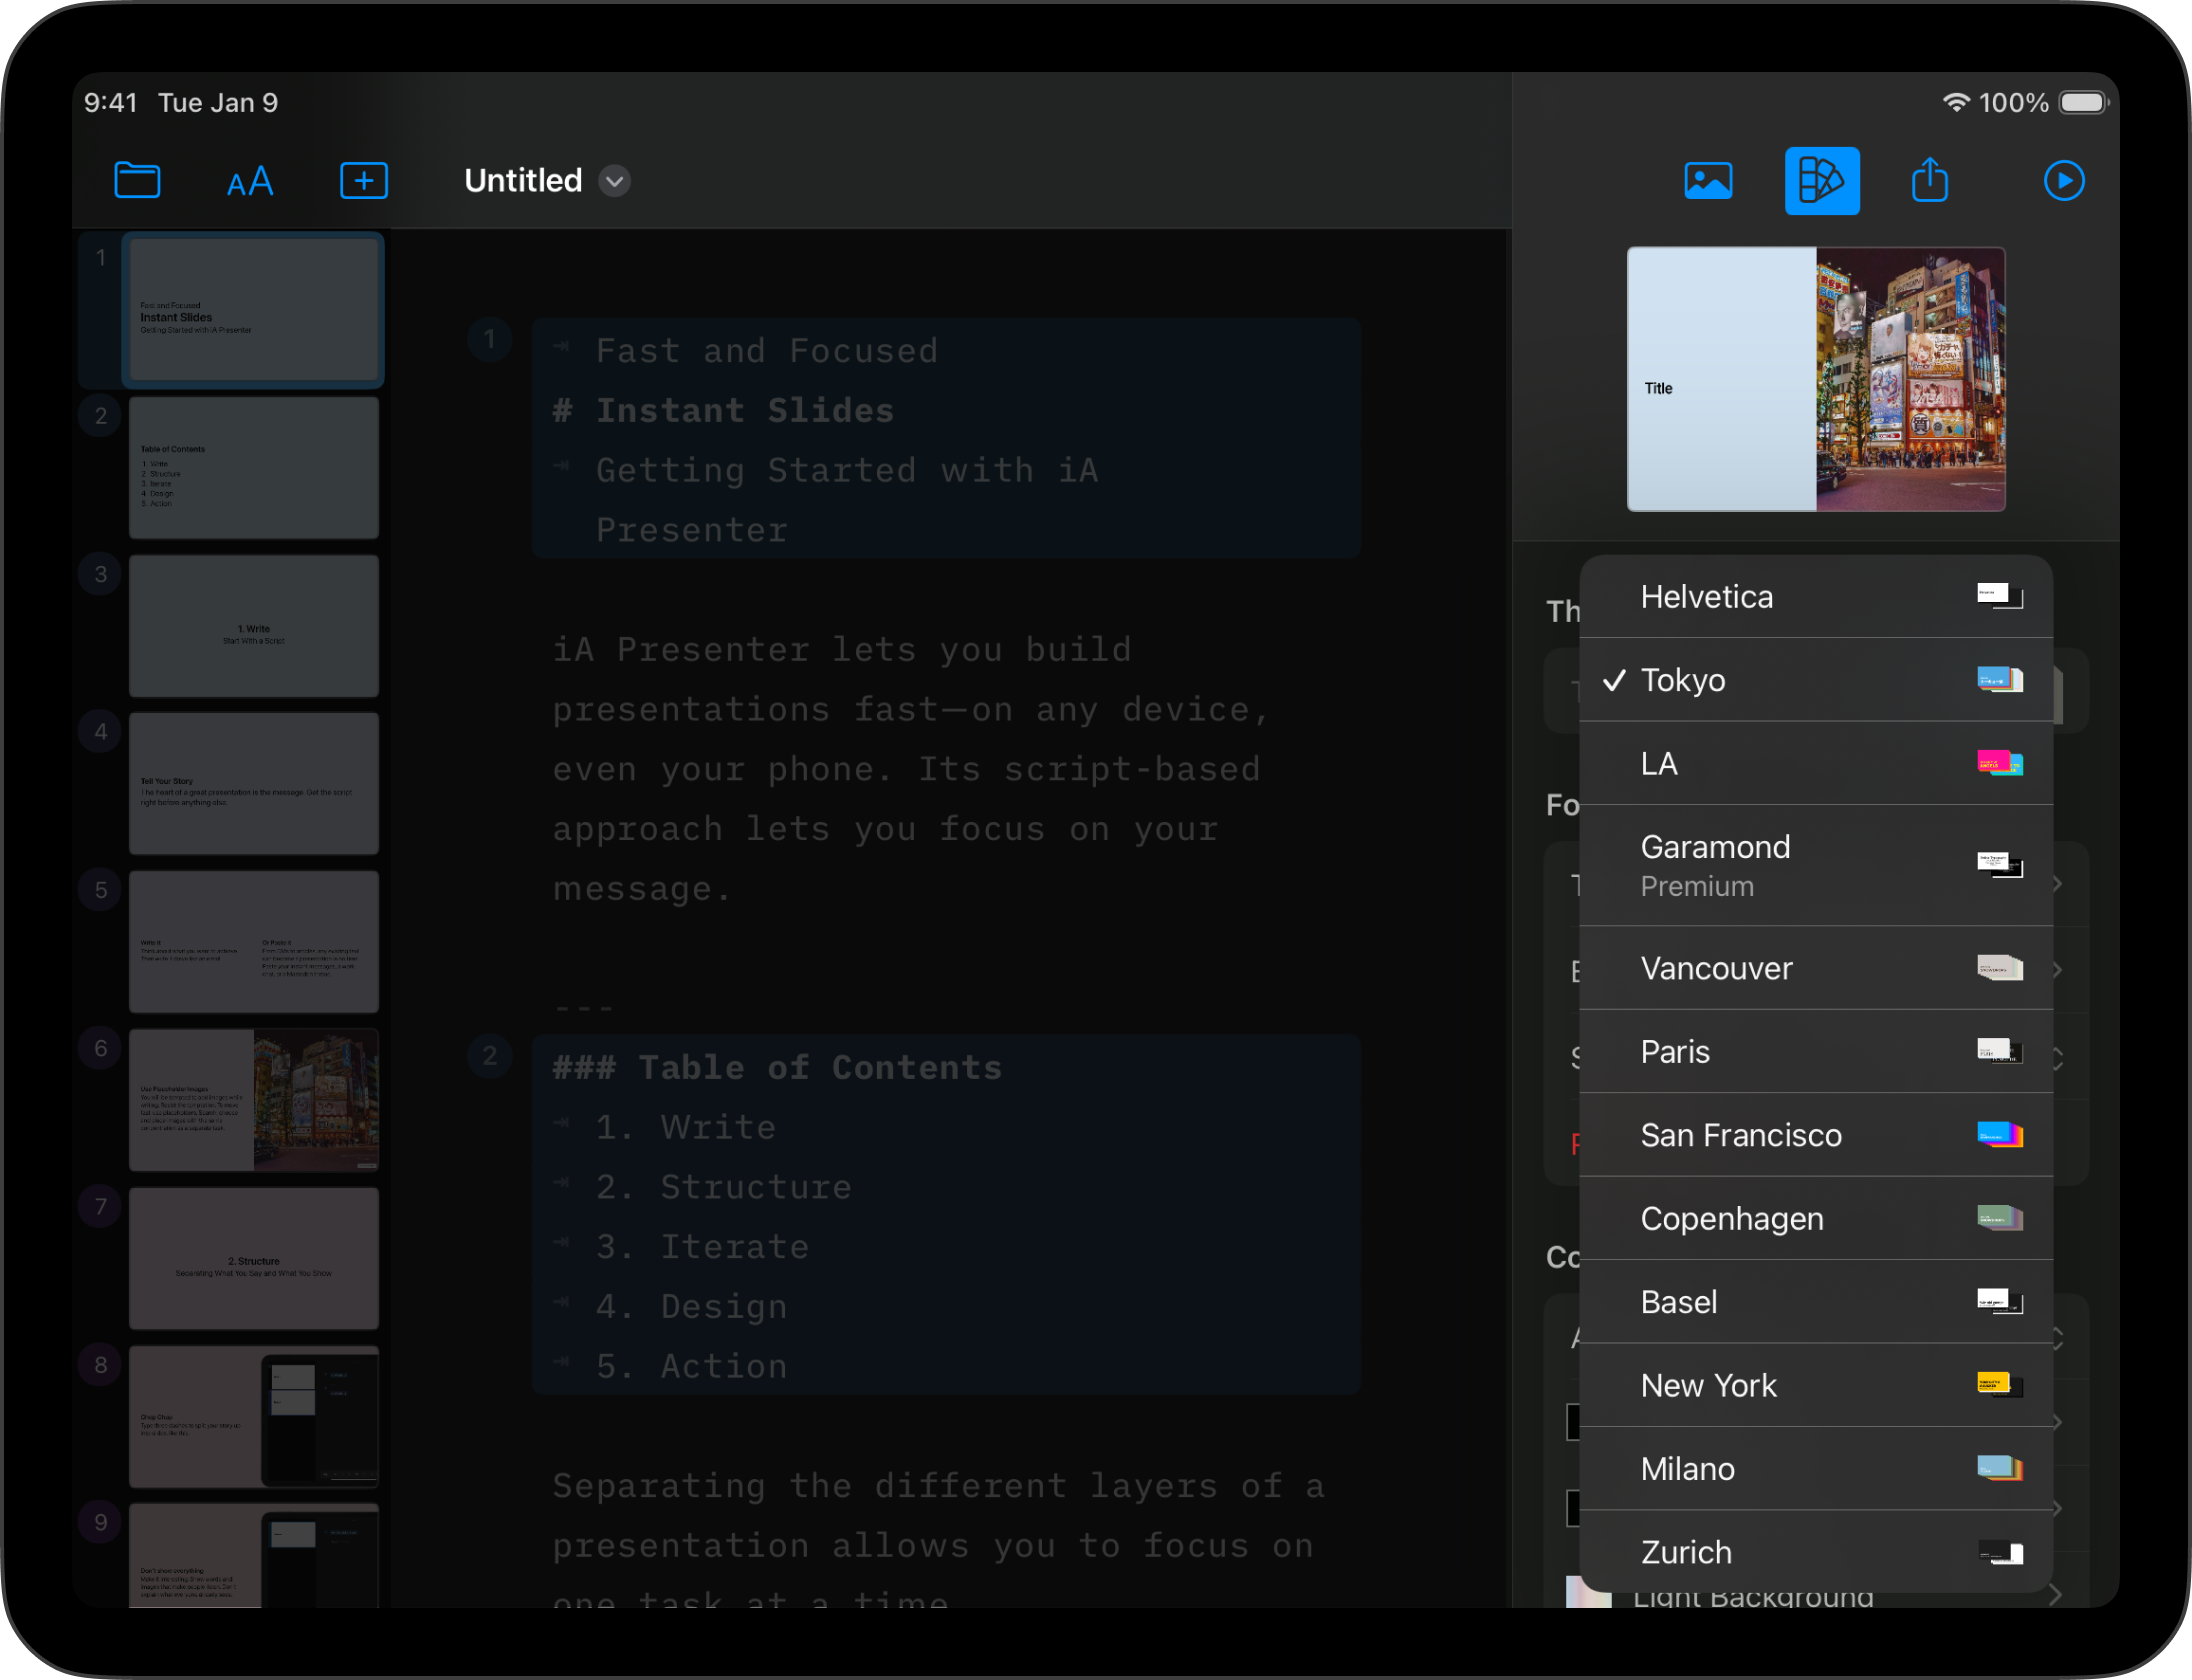Open Untitled document title chevron
The image size is (2192, 1680).
(614, 181)
